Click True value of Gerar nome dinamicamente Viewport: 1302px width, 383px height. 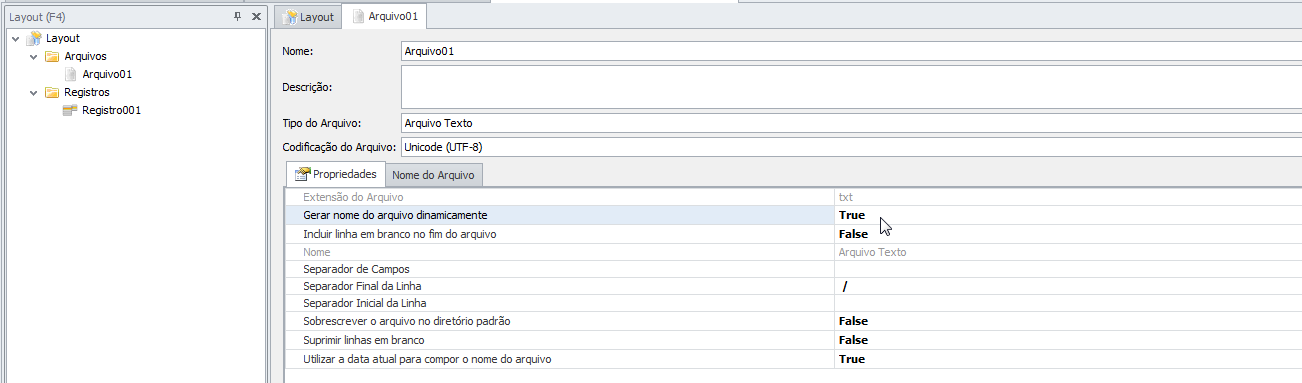852,215
